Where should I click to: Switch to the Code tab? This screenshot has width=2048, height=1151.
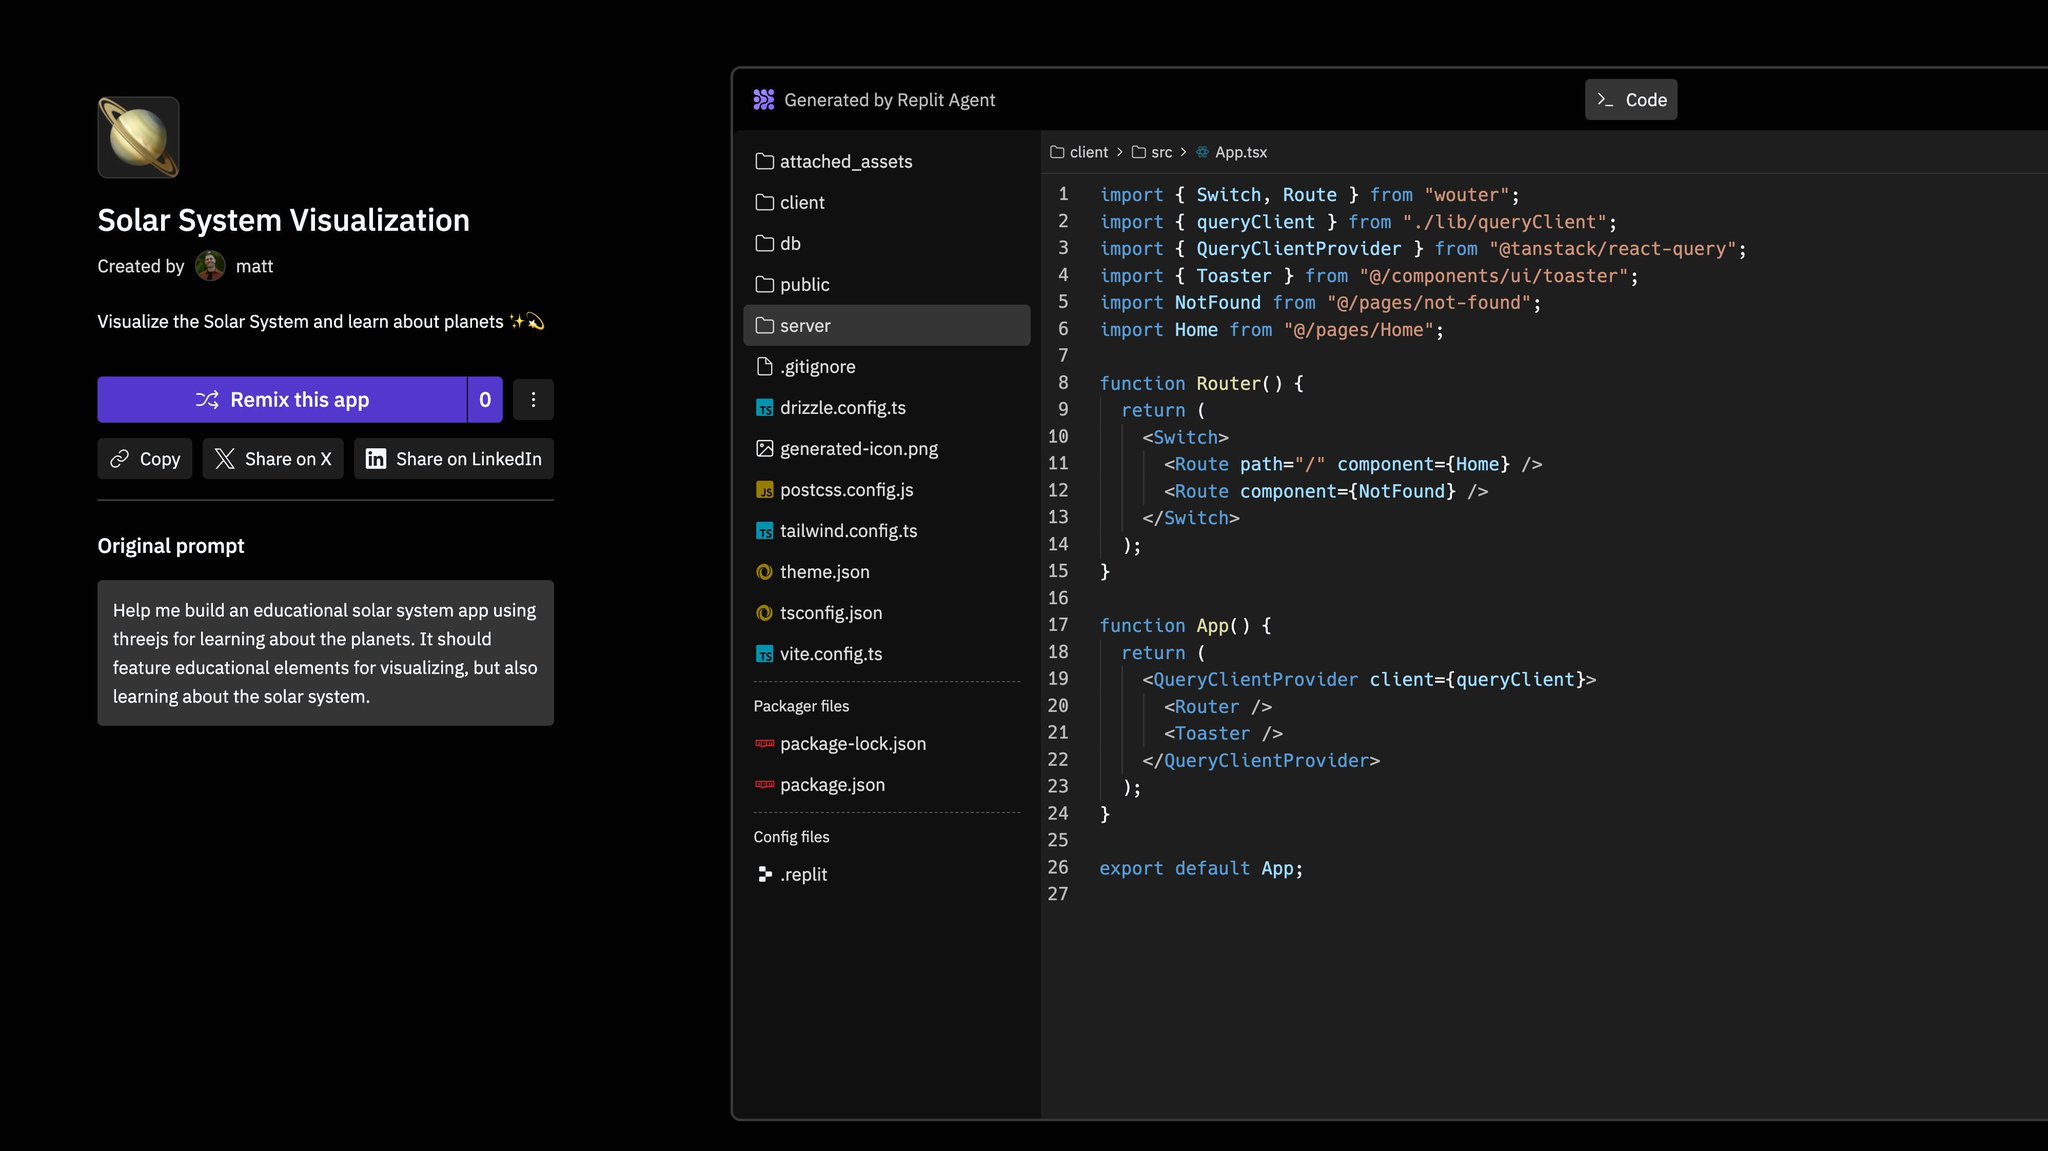click(x=1631, y=100)
